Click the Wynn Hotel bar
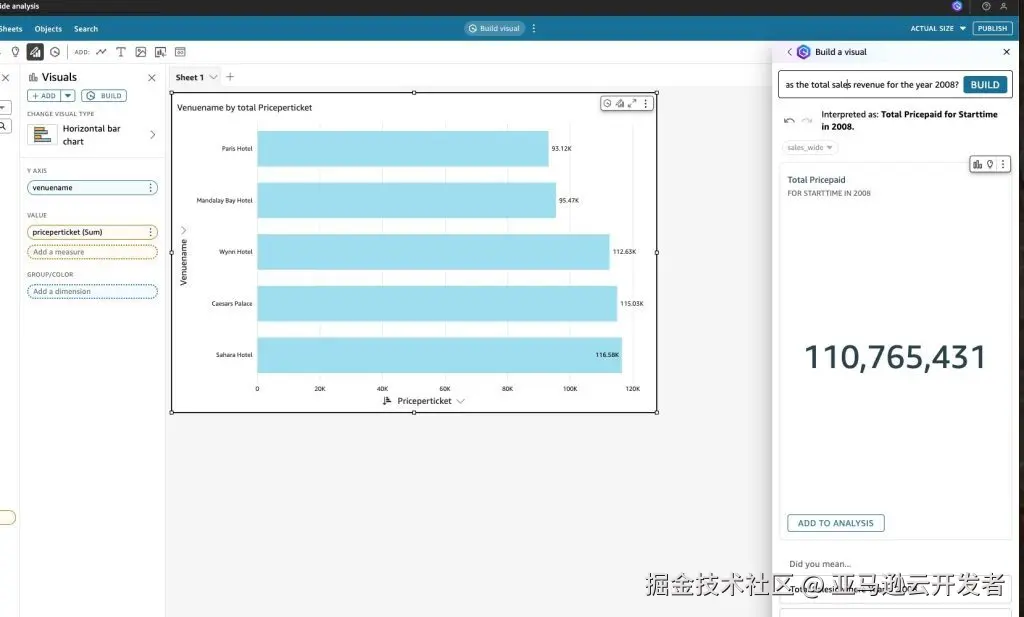The width and height of the screenshot is (1024, 617). coord(433,252)
